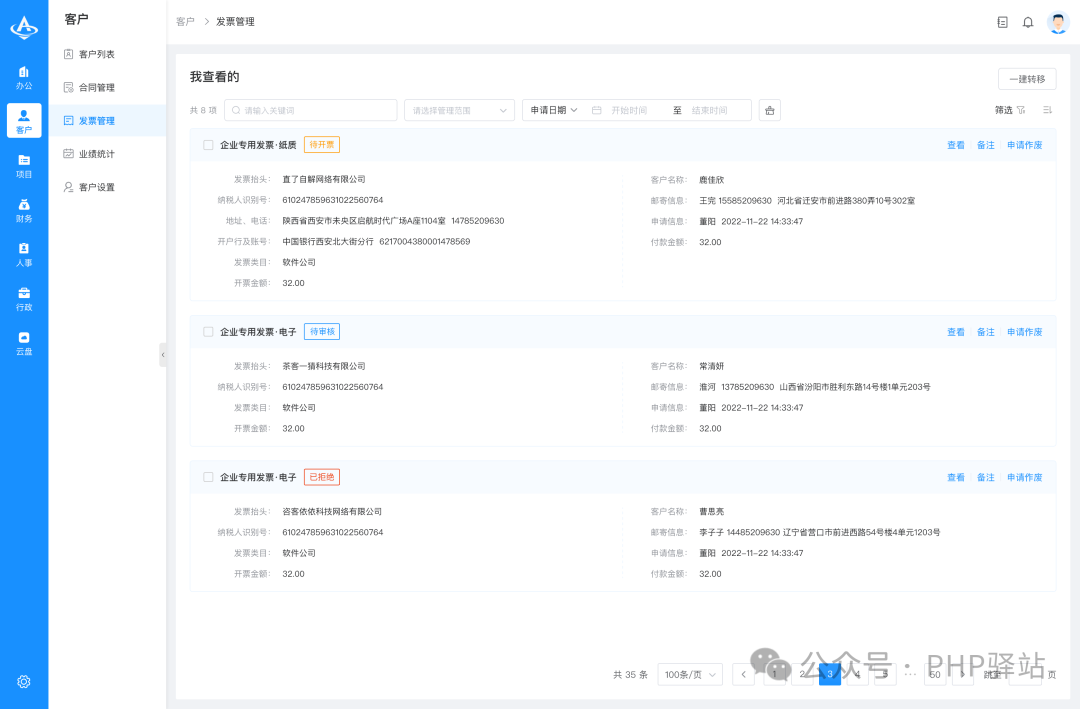Viewport: 1080px width, 709px height.
Task: Click 备注 for the 已拒绝 invoice
Action: (x=986, y=477)
